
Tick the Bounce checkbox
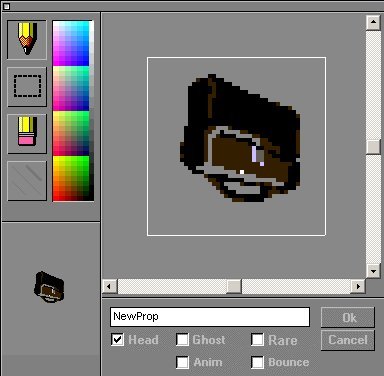257,362
